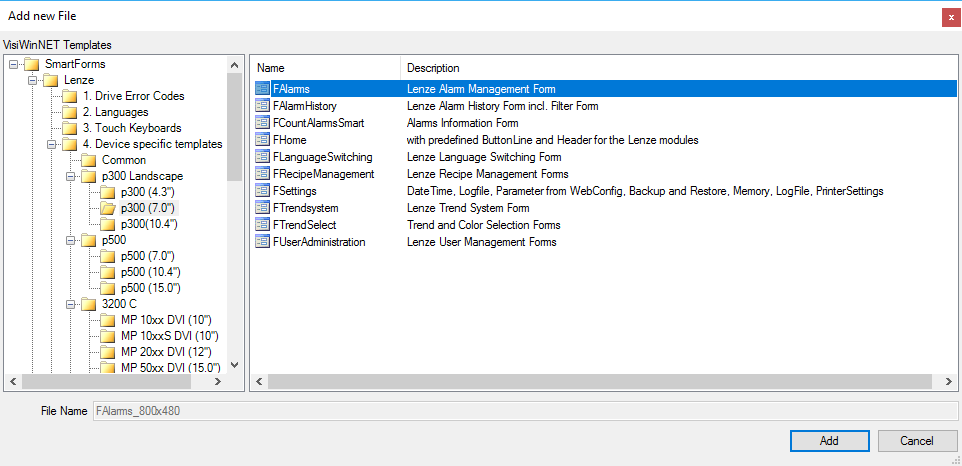Click the form icon beside FUserAdministration
The width and height of the screenshot is (962, 466).
tap(263, 242)
